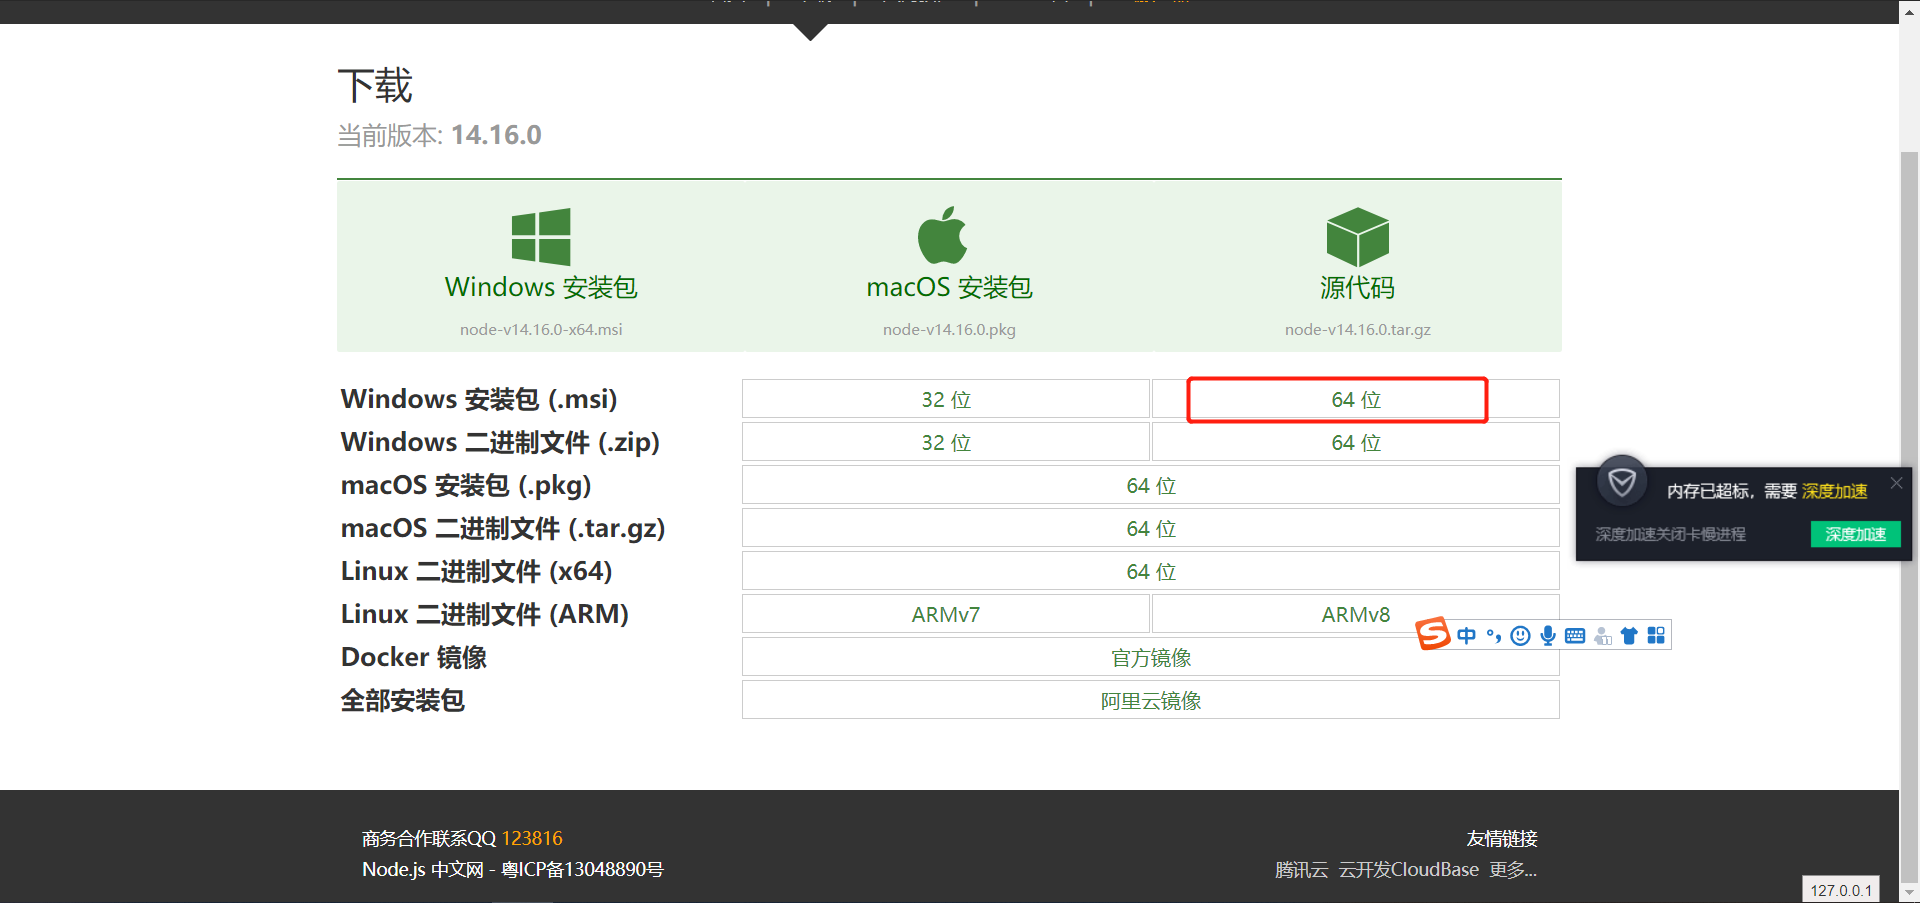Viewport: 1920px width, 903px height.
Task: Click the row label Windows 安装包 (.msi)
Action: click(479, 399)
